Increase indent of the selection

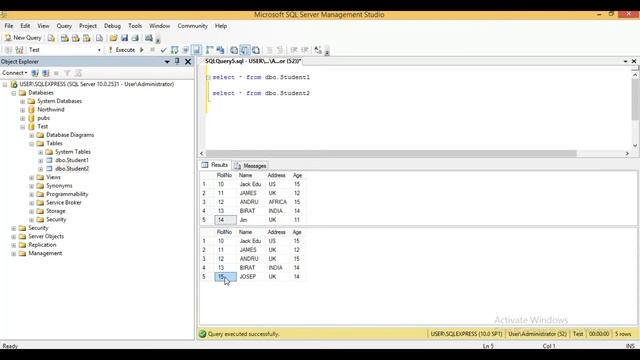coord(304,50)
